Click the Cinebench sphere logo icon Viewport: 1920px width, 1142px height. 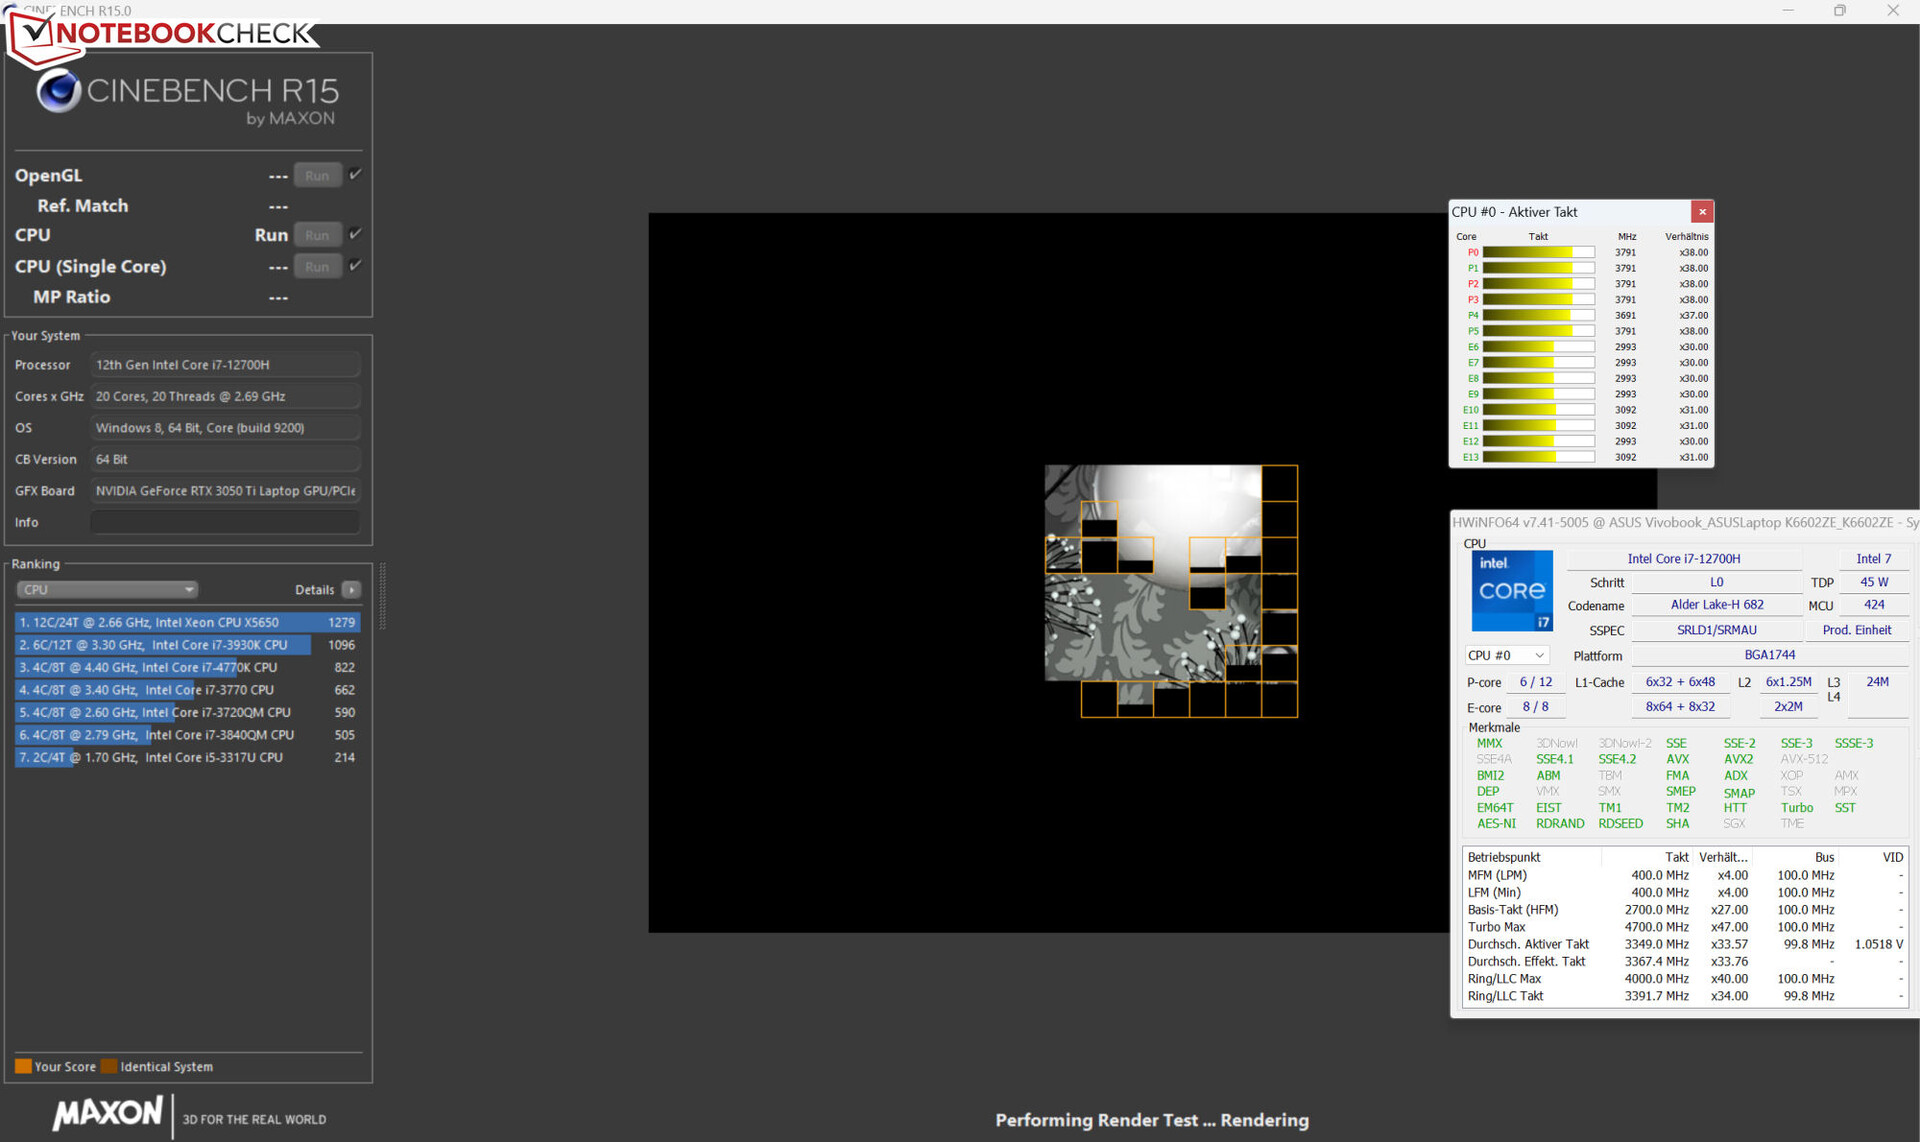[59, 91]
